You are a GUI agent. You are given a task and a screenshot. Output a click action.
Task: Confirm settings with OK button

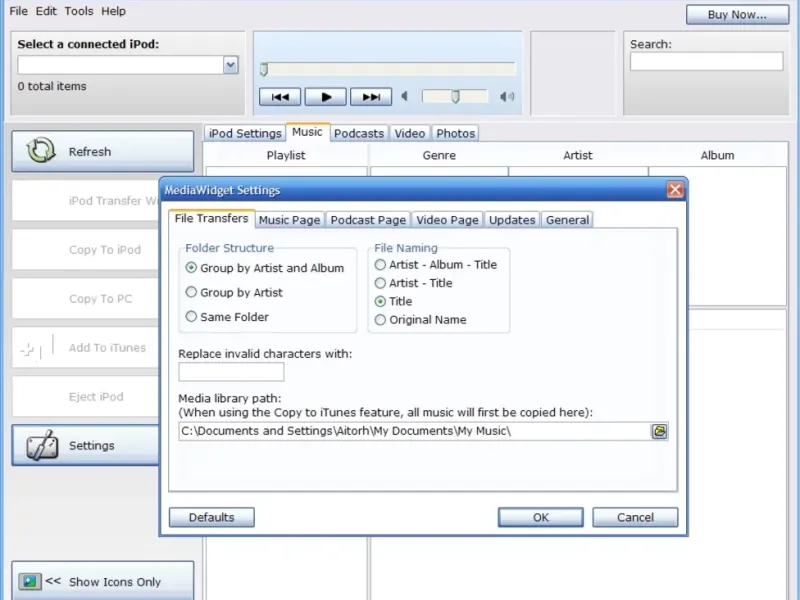click(x=541, y=517)
